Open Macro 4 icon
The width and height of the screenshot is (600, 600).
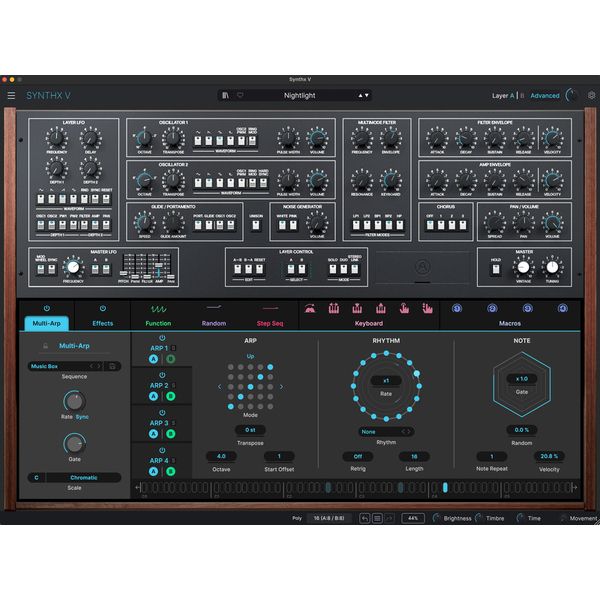pos(562,308)
